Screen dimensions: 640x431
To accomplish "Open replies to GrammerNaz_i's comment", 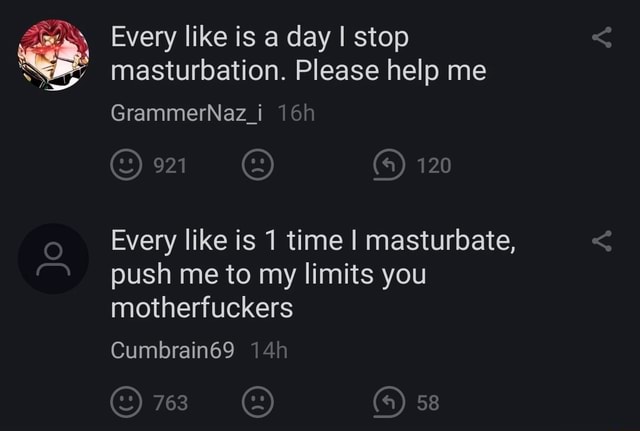I will 389,165.
